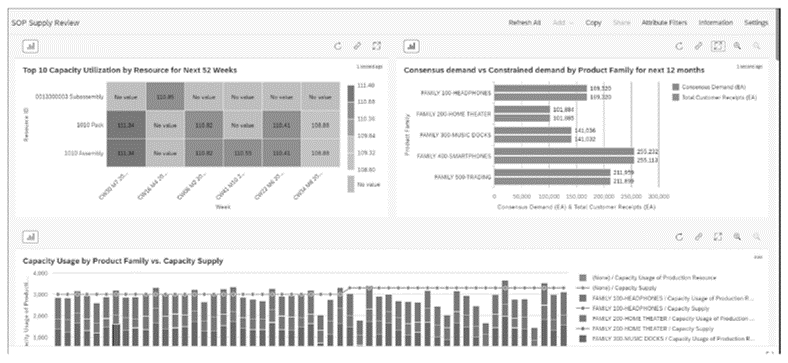Screen dimensions: 788x363
Task: Click link icon of Consensus demand chart
Action: tap(698, 46)
